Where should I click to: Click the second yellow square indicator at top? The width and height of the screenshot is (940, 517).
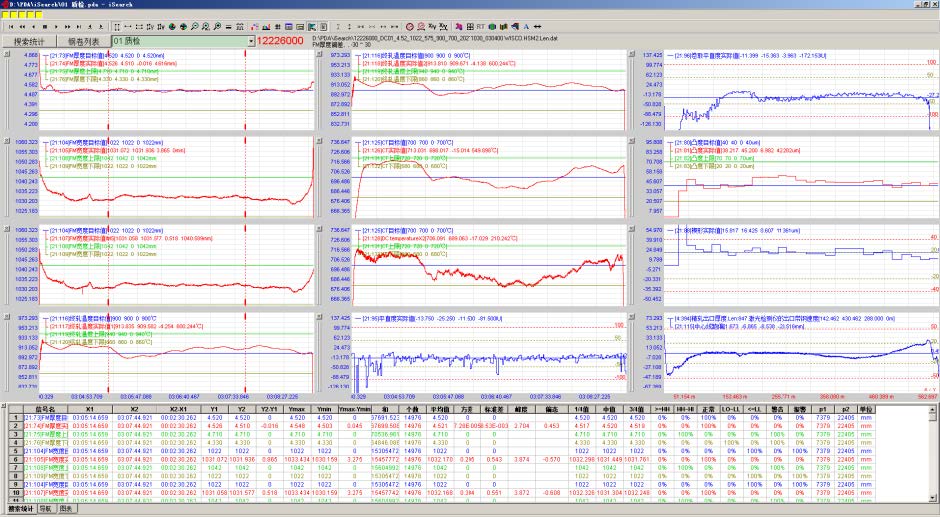(x=14, y=15)
